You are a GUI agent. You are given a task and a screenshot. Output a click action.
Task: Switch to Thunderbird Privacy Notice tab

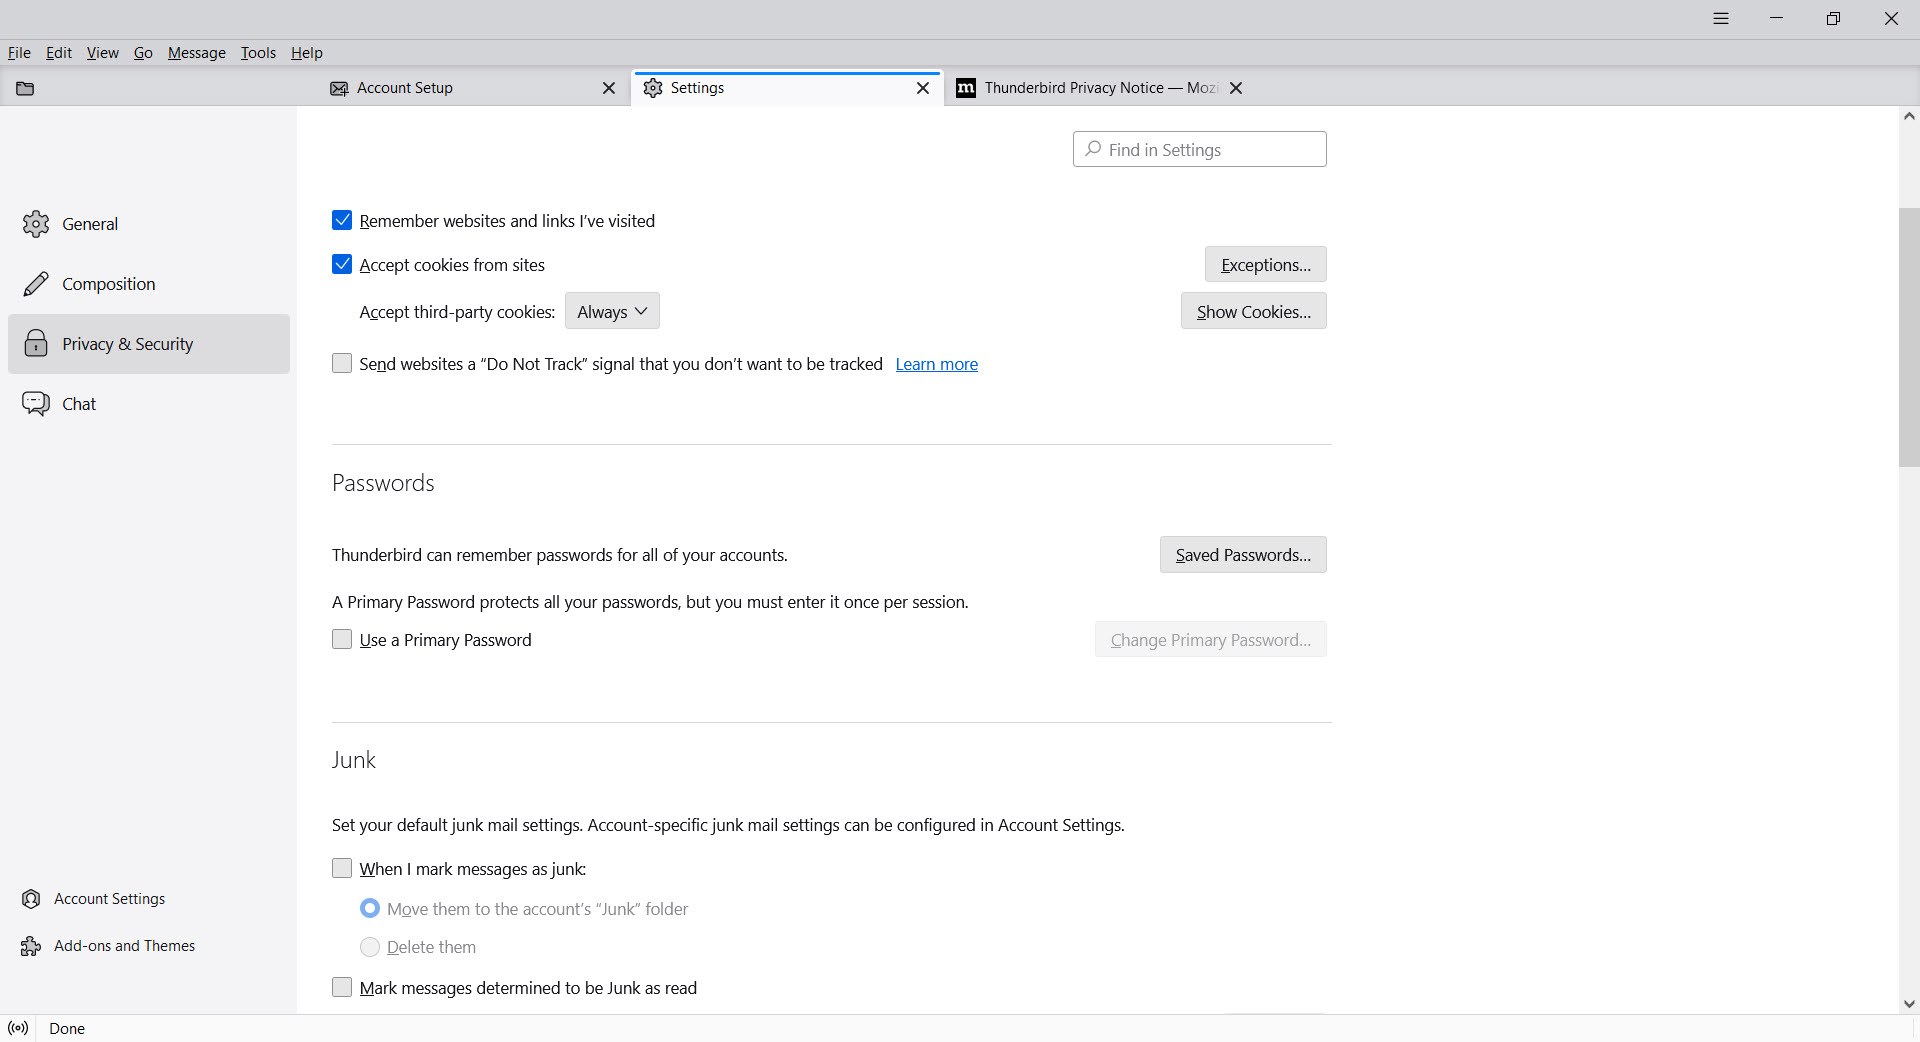point(1090,88)
